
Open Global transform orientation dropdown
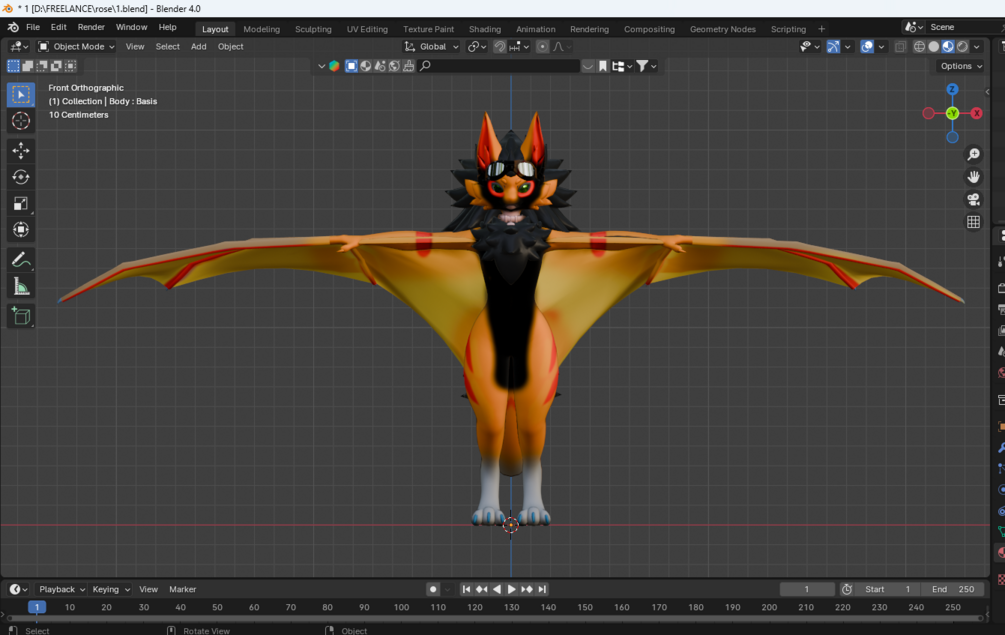point(431,47)
